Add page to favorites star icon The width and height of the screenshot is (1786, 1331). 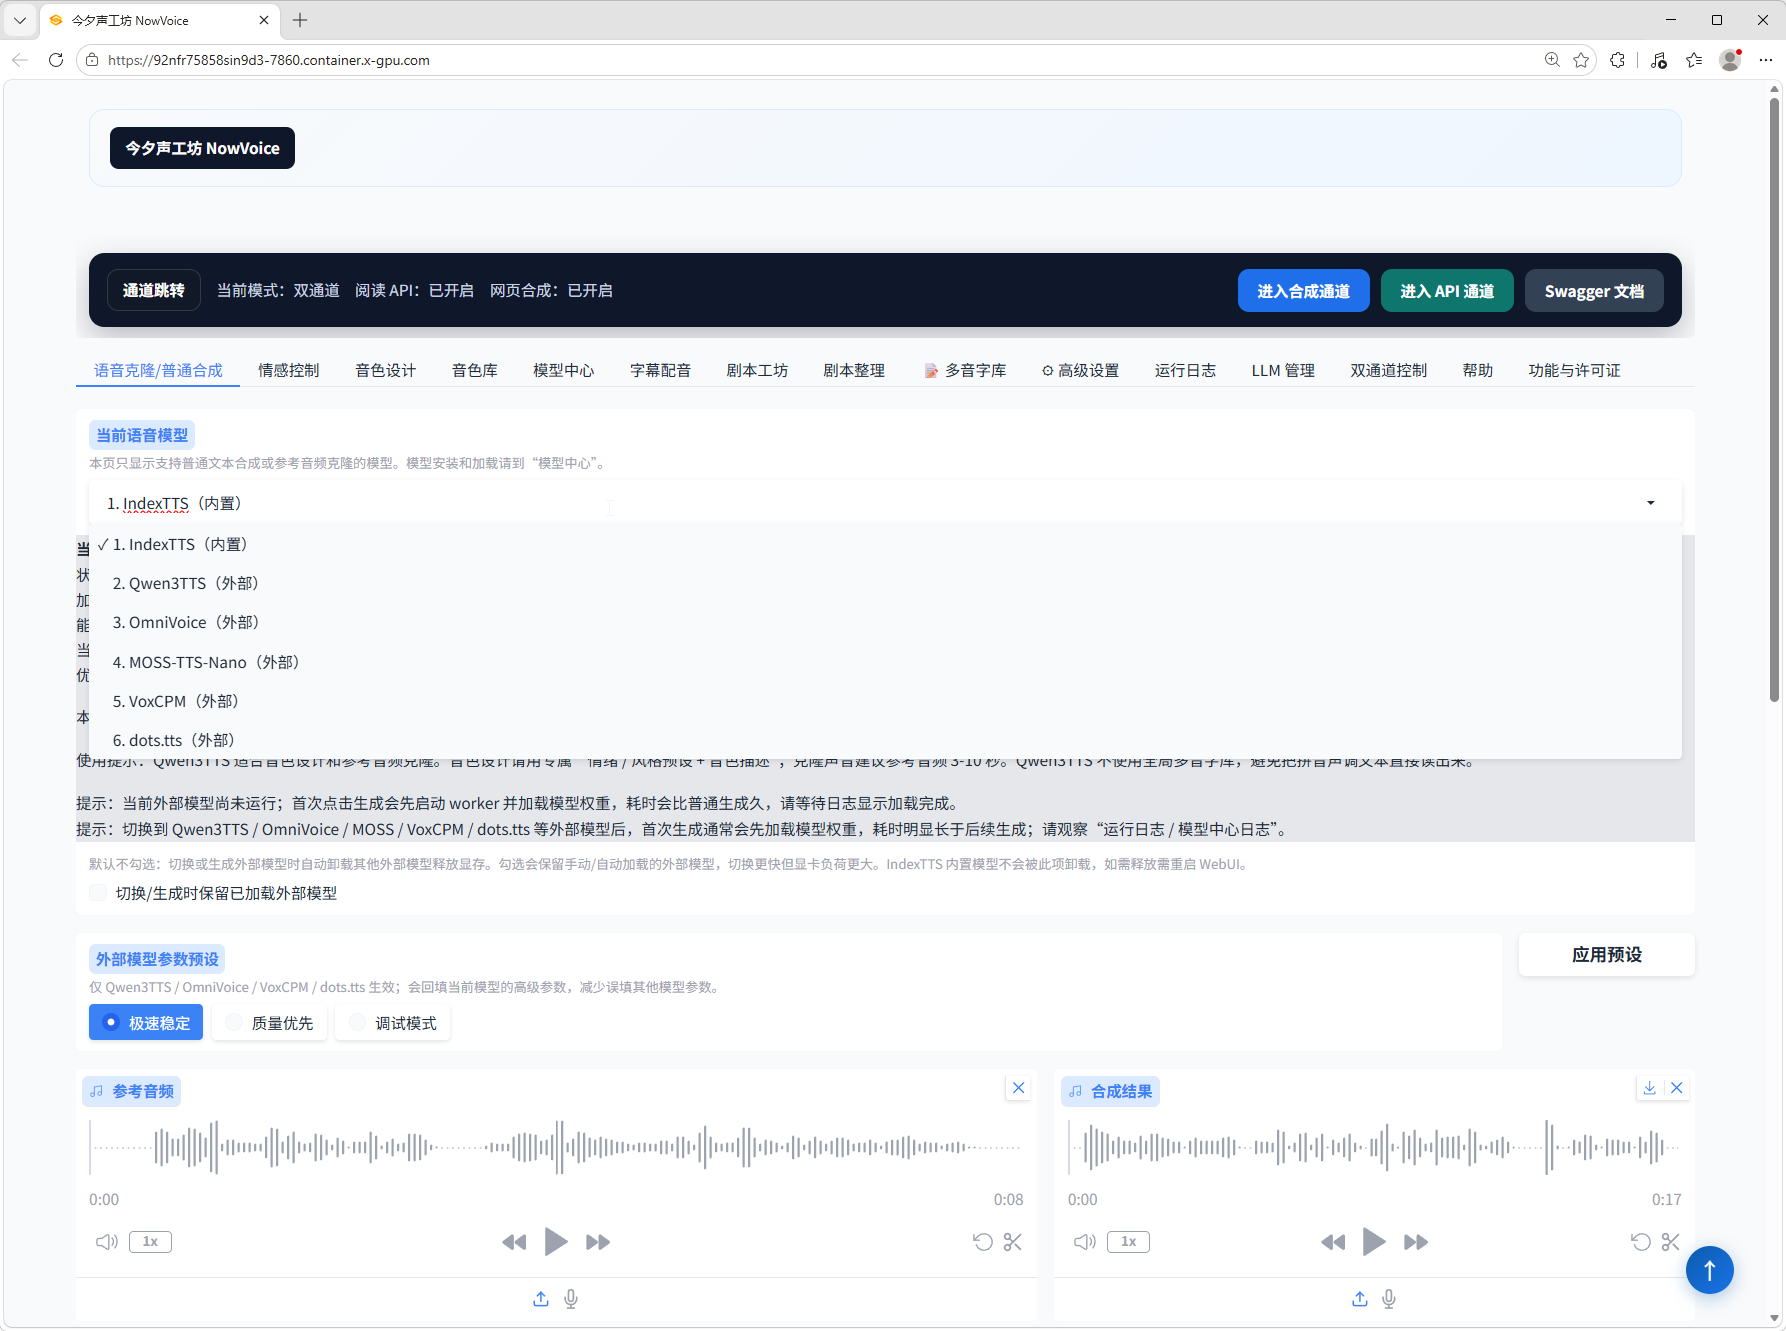click(1581, 60)
